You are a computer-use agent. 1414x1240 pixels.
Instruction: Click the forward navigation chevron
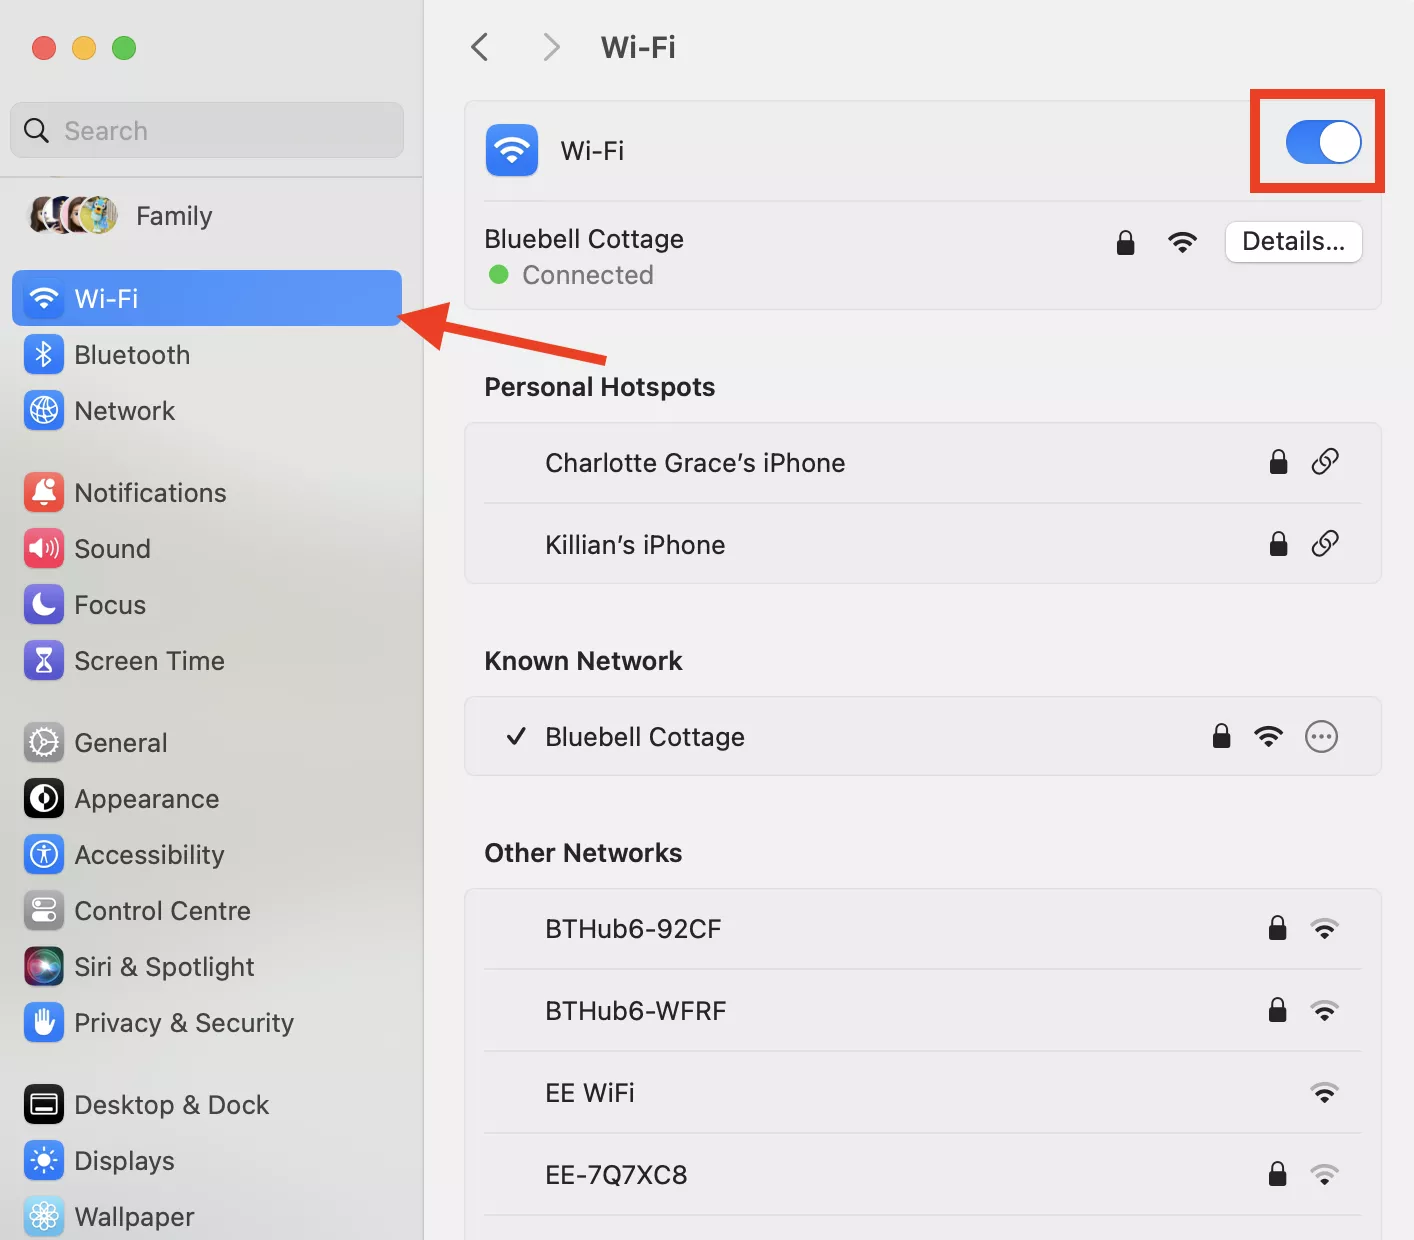[551, 47]
